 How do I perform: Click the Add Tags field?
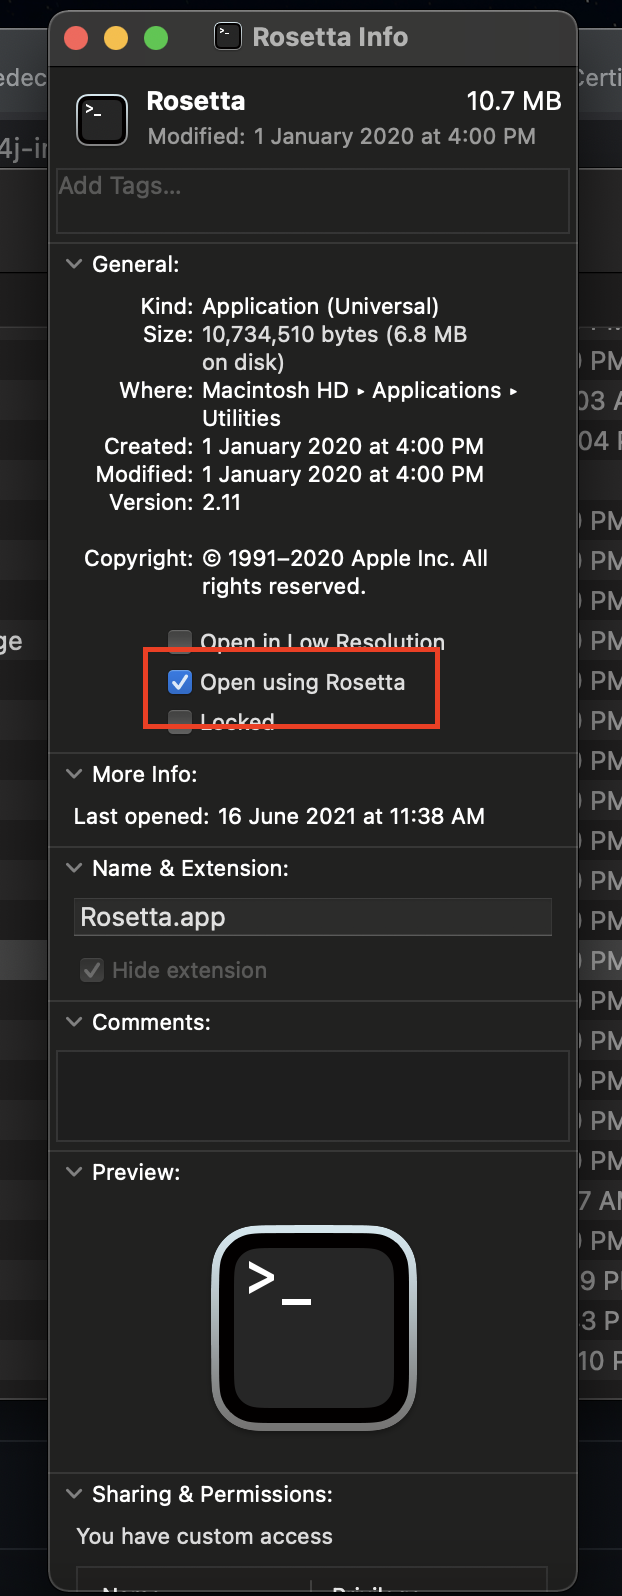313,200
